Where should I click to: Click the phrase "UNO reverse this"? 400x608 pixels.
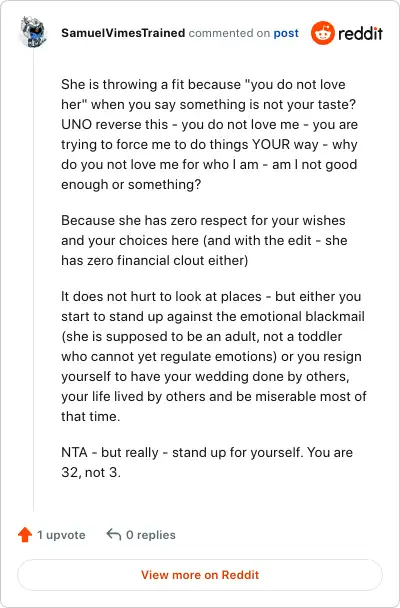pos(114,124)
